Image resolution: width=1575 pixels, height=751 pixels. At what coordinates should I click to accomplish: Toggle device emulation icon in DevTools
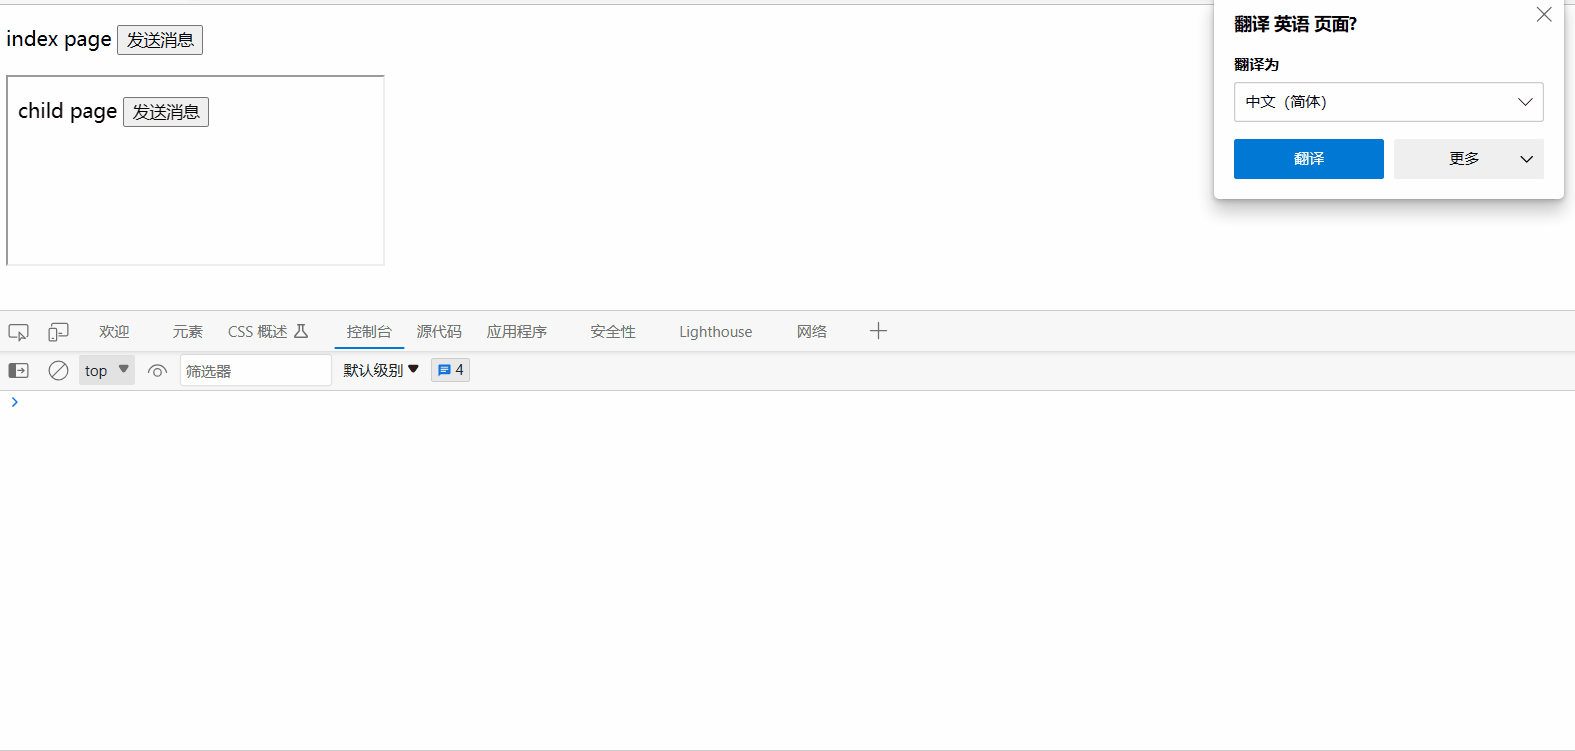tap(59, 332)
